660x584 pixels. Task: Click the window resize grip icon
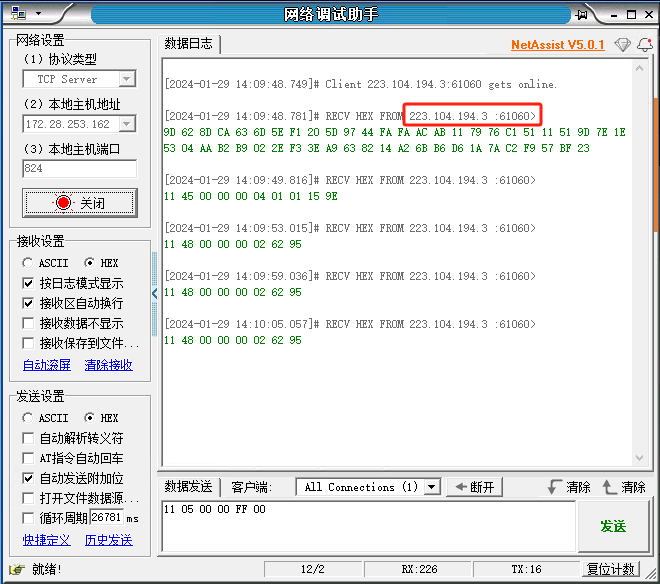point(651,573)
